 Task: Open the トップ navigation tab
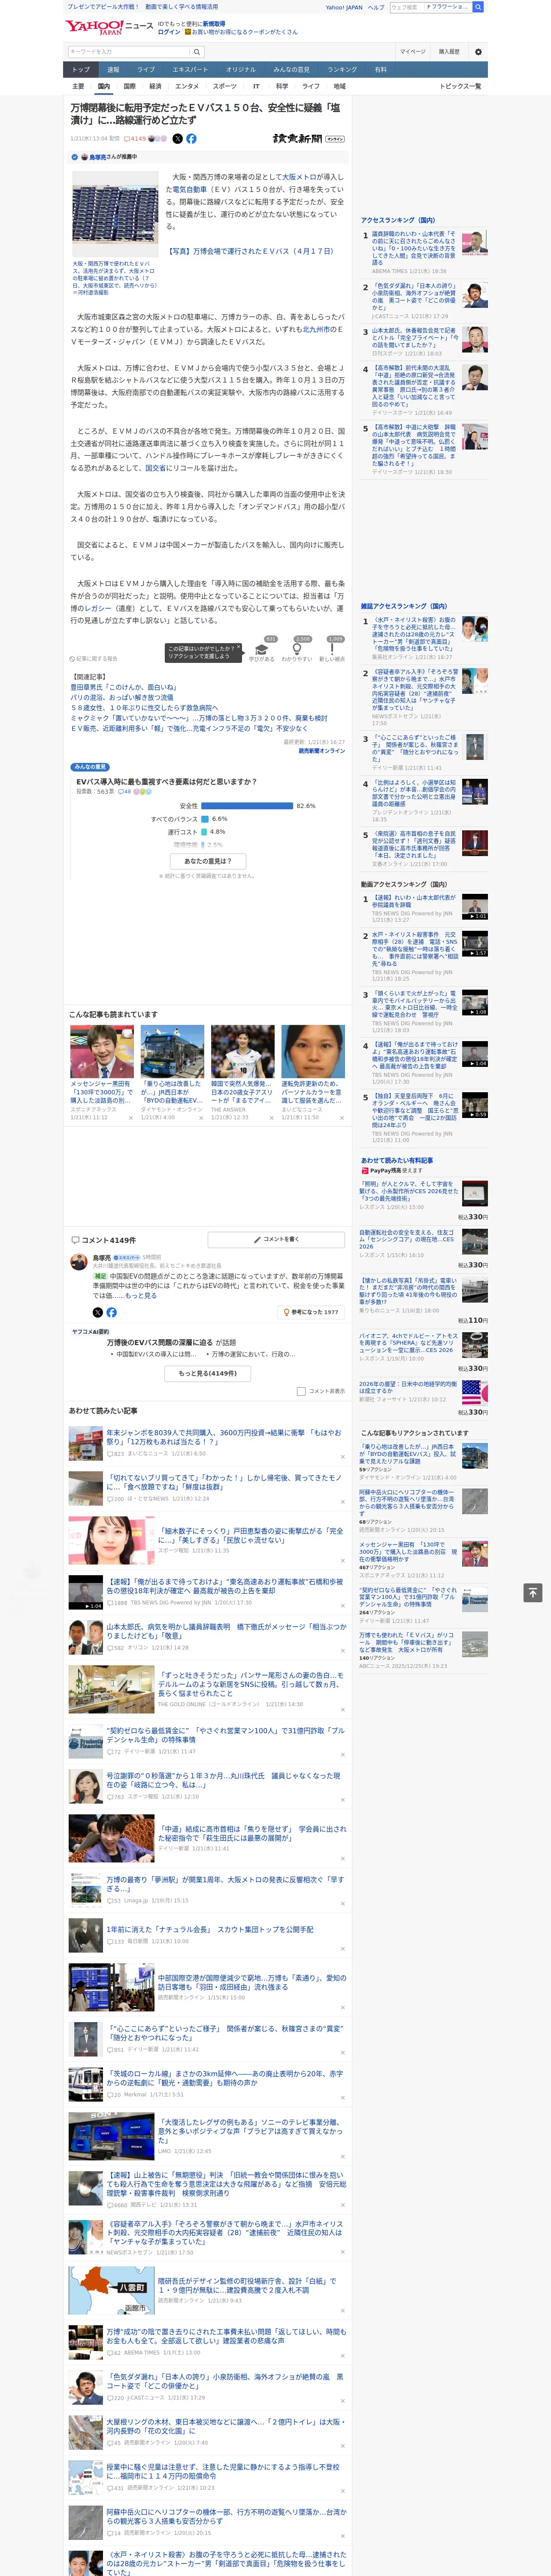click(81, 70)
